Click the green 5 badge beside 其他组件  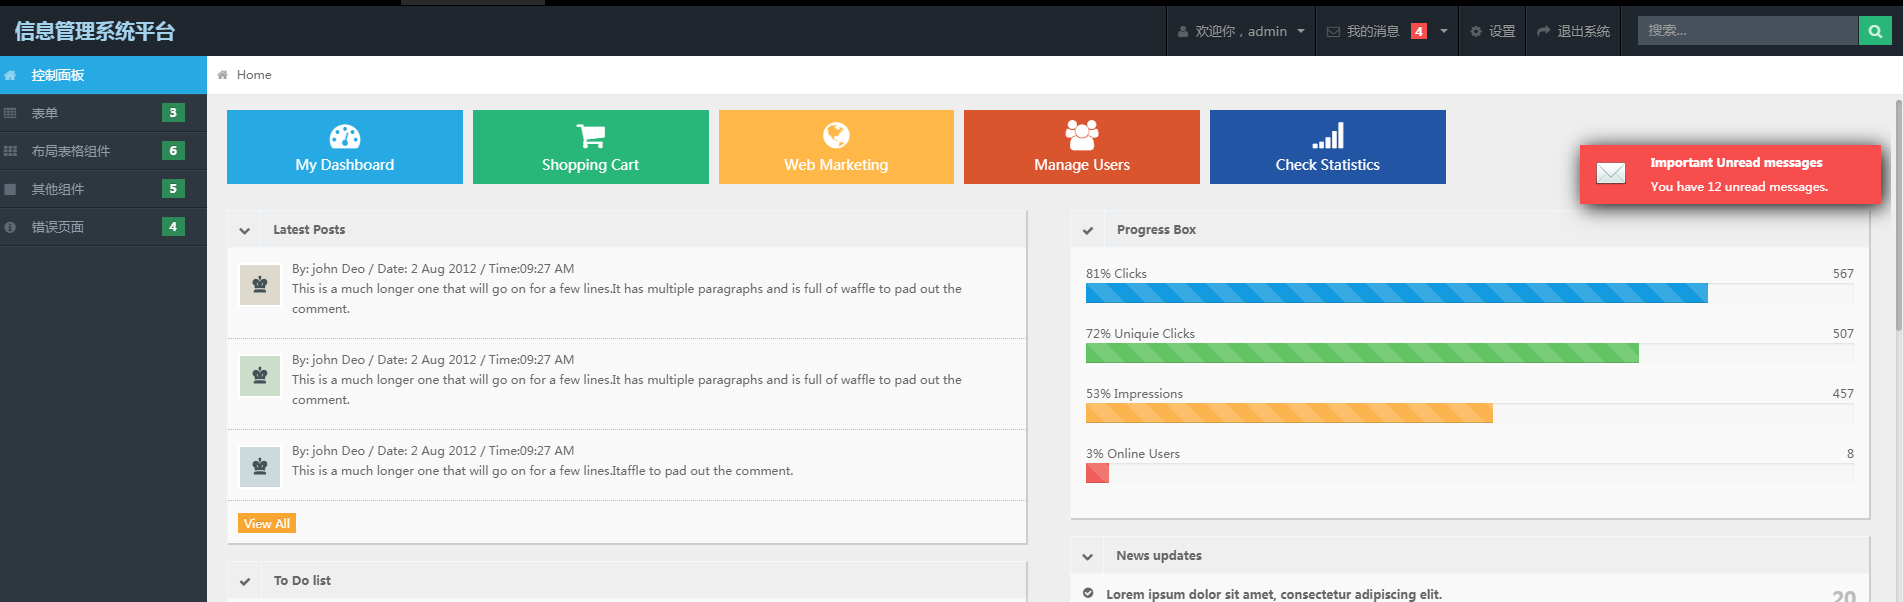(173, 189)
